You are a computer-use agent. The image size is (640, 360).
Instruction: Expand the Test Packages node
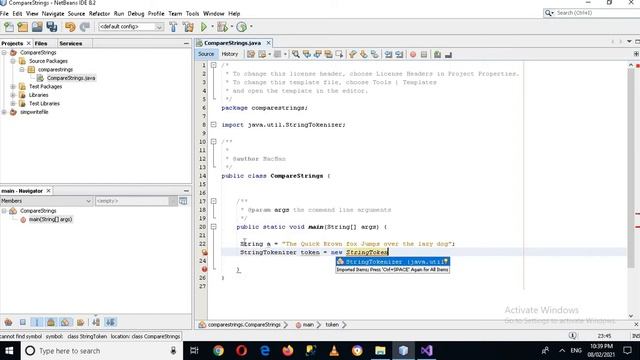point(13,87)
